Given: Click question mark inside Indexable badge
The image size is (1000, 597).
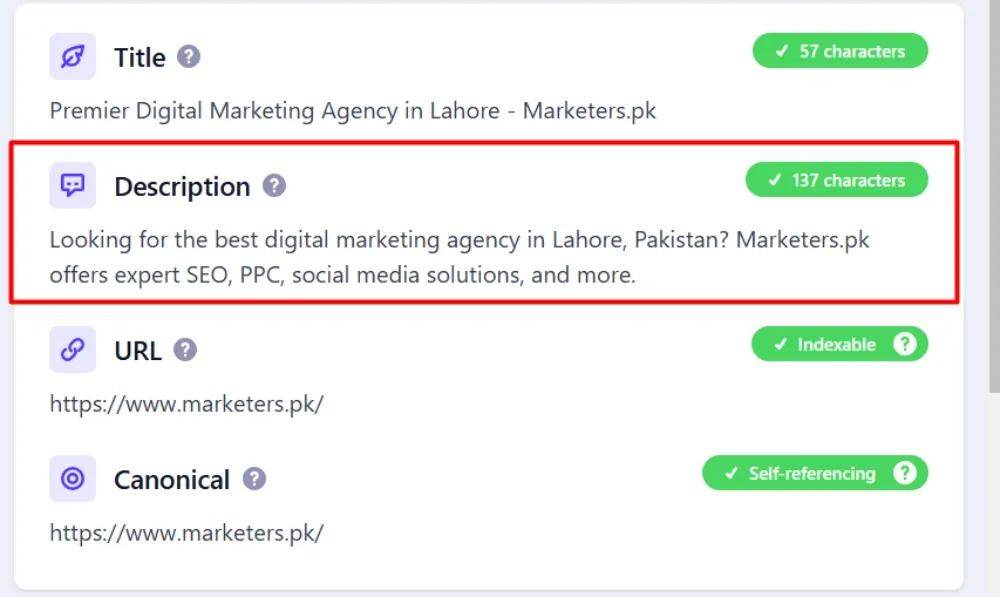Looking at the screenshot, I should click(x=904, y=344).
